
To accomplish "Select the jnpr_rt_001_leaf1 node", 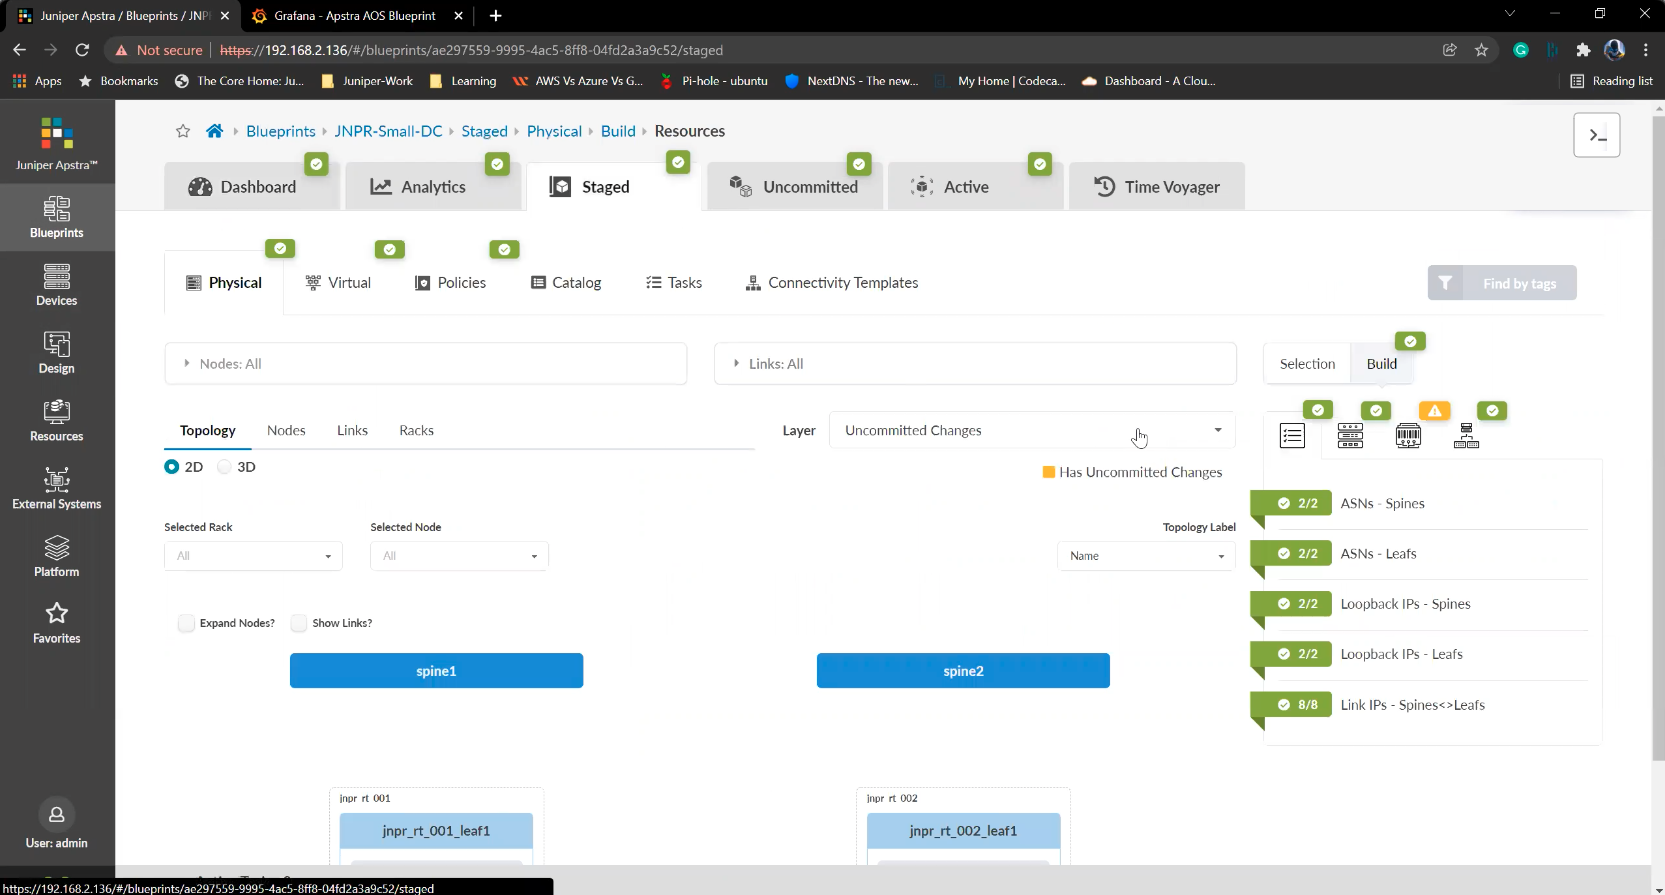I will (x=436, y=831).
